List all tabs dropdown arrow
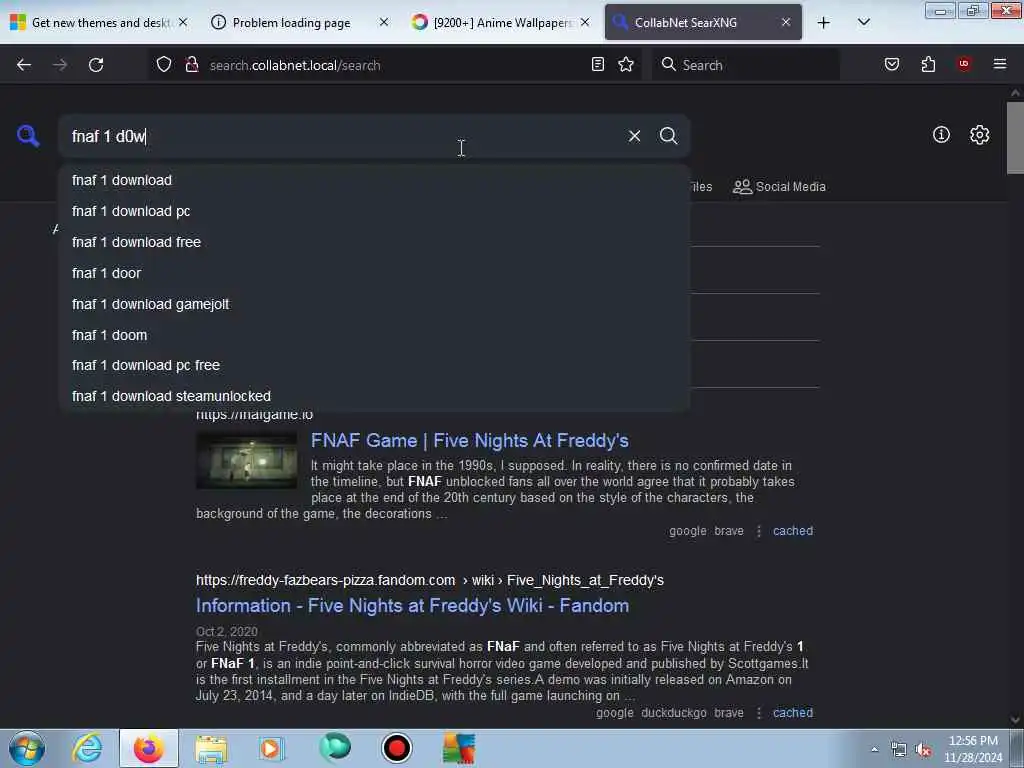This screenshot has width=1024, height=768. [863, 22]
